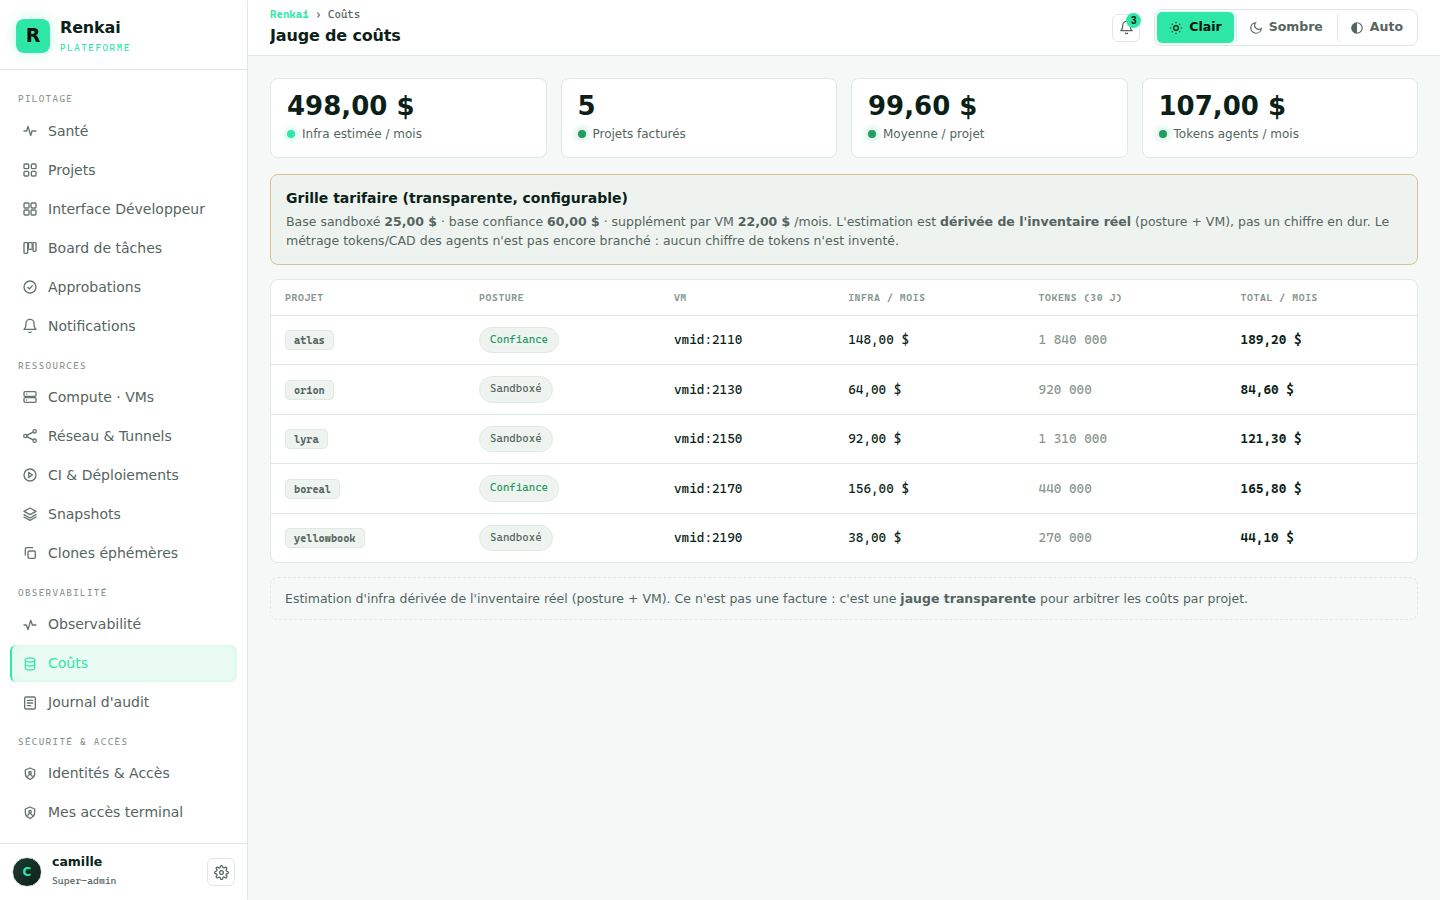This screenshot has height=900, width=1440.
Task: Click the Santé pulse icon
Action: [30, 131]
